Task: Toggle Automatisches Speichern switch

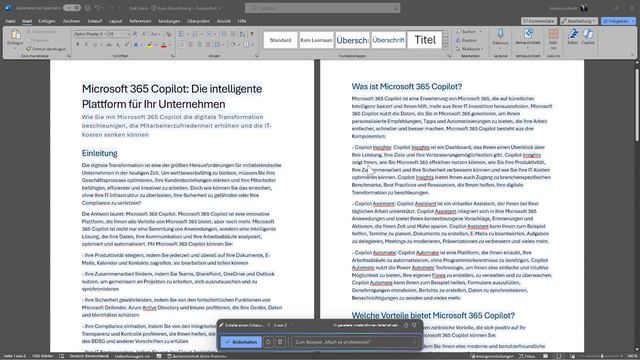Action: tap(72, 8)
